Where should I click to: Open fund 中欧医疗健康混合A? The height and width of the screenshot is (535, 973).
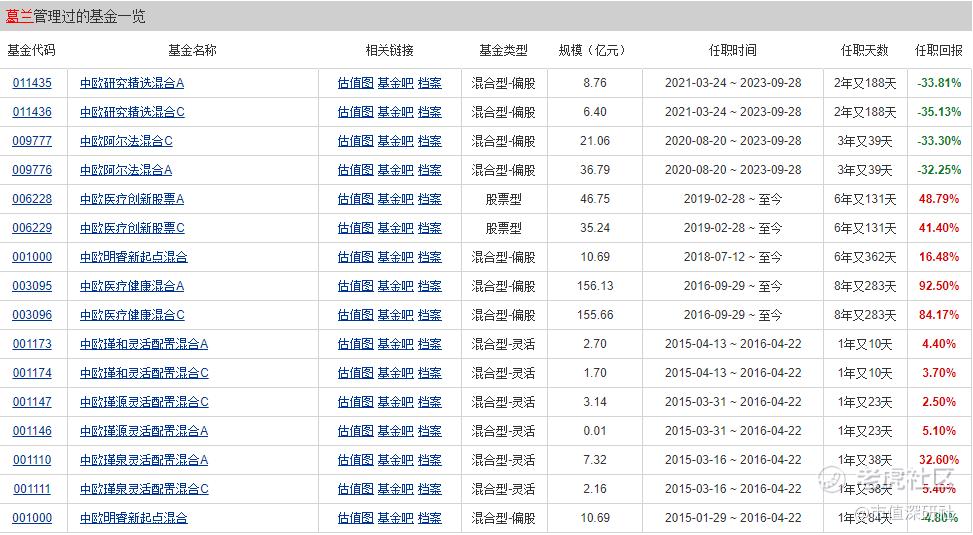pyautogui.click(x=132, y=286)
